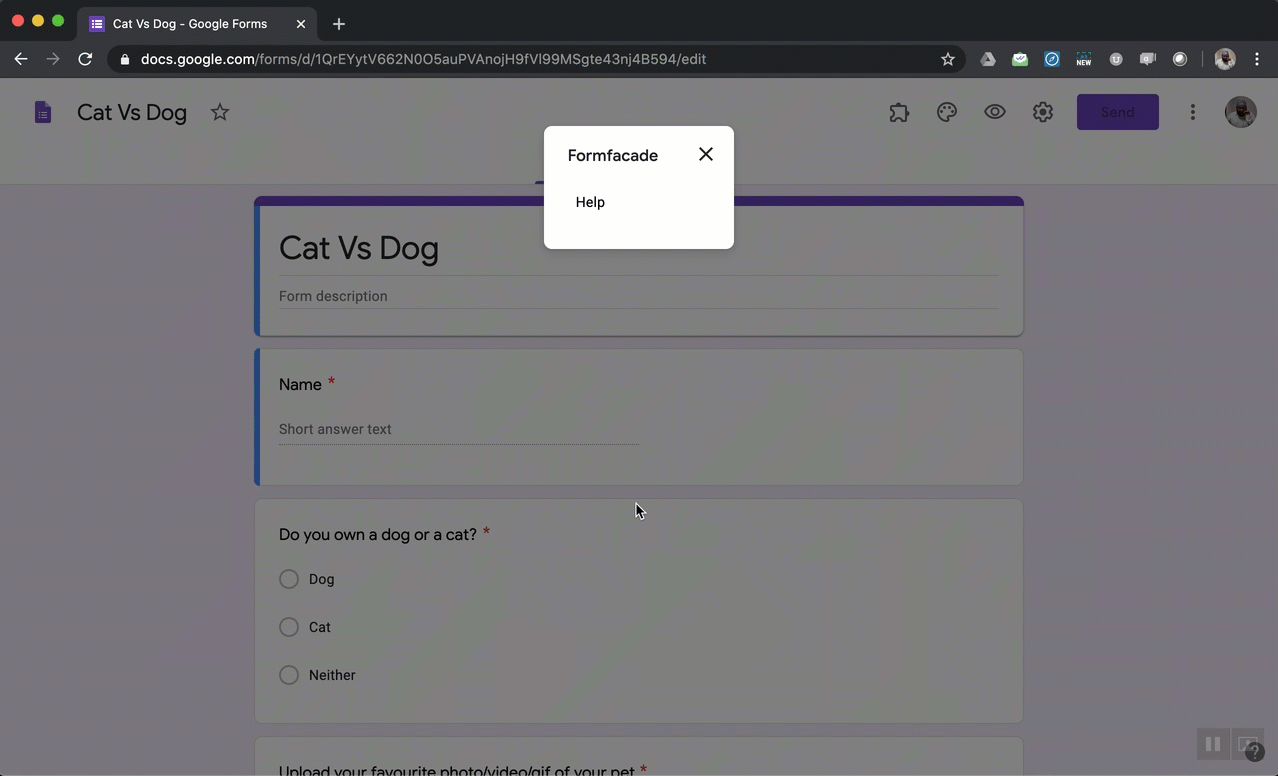Screen dimensions: 1278x776
Task: Open the Formfacade compass extension icon
Action: pos(1052,59)
